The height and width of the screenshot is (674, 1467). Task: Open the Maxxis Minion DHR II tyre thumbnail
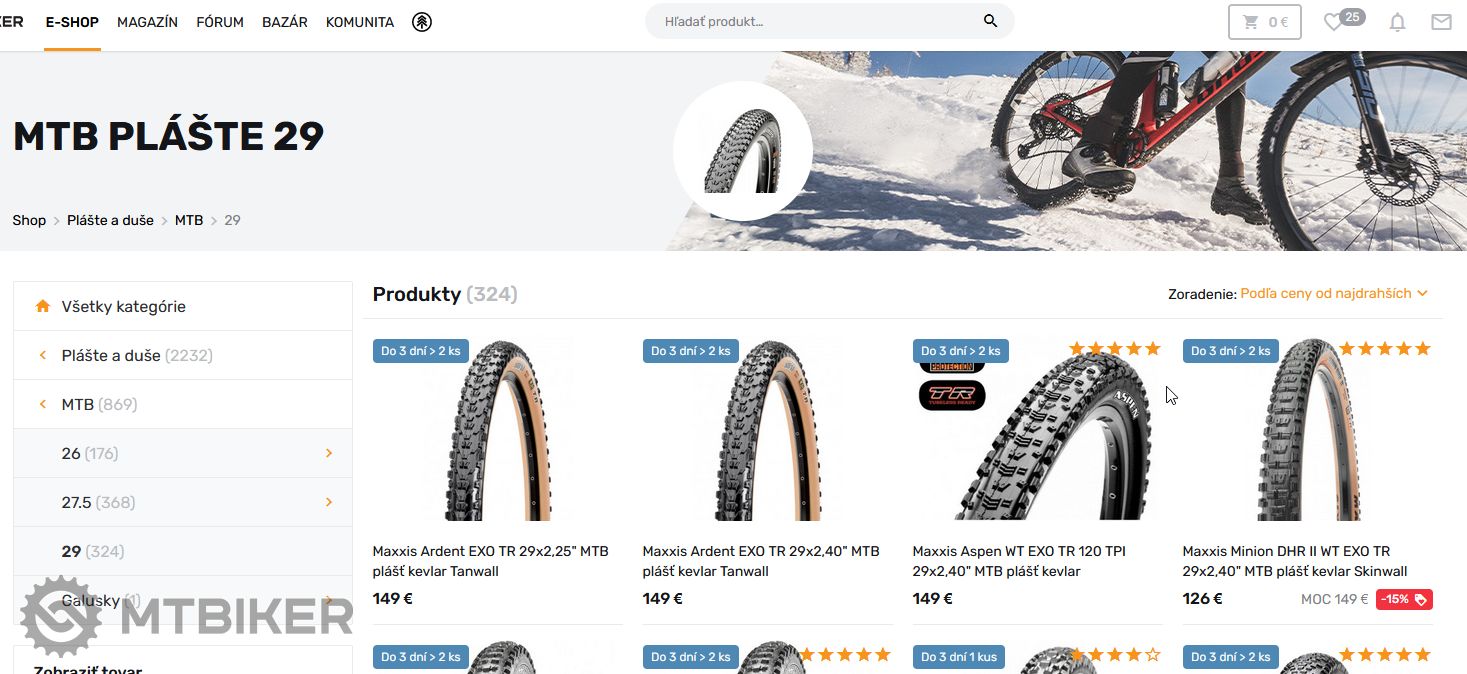[x=1307, y=430]
